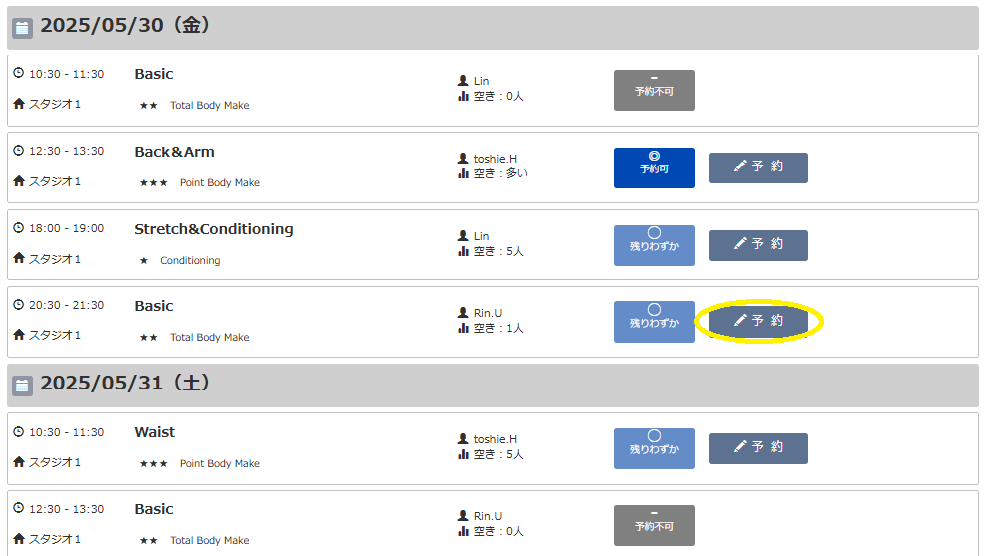Image resolution: width=987 pixels, height=556 pixels.
Task: Click clock icon for 12:30 Back&Arm class
Action: click(19, 150)
